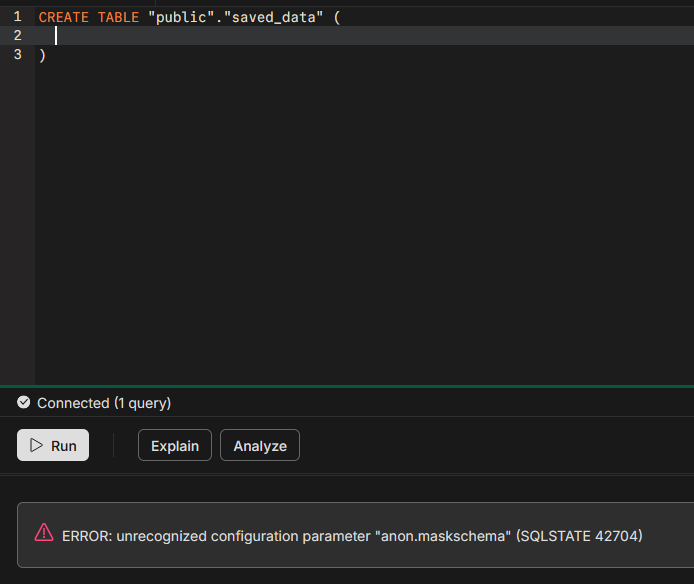Click the "saved_data" table name text
This screenshot has height=584, width=694.
coord(274,17)
